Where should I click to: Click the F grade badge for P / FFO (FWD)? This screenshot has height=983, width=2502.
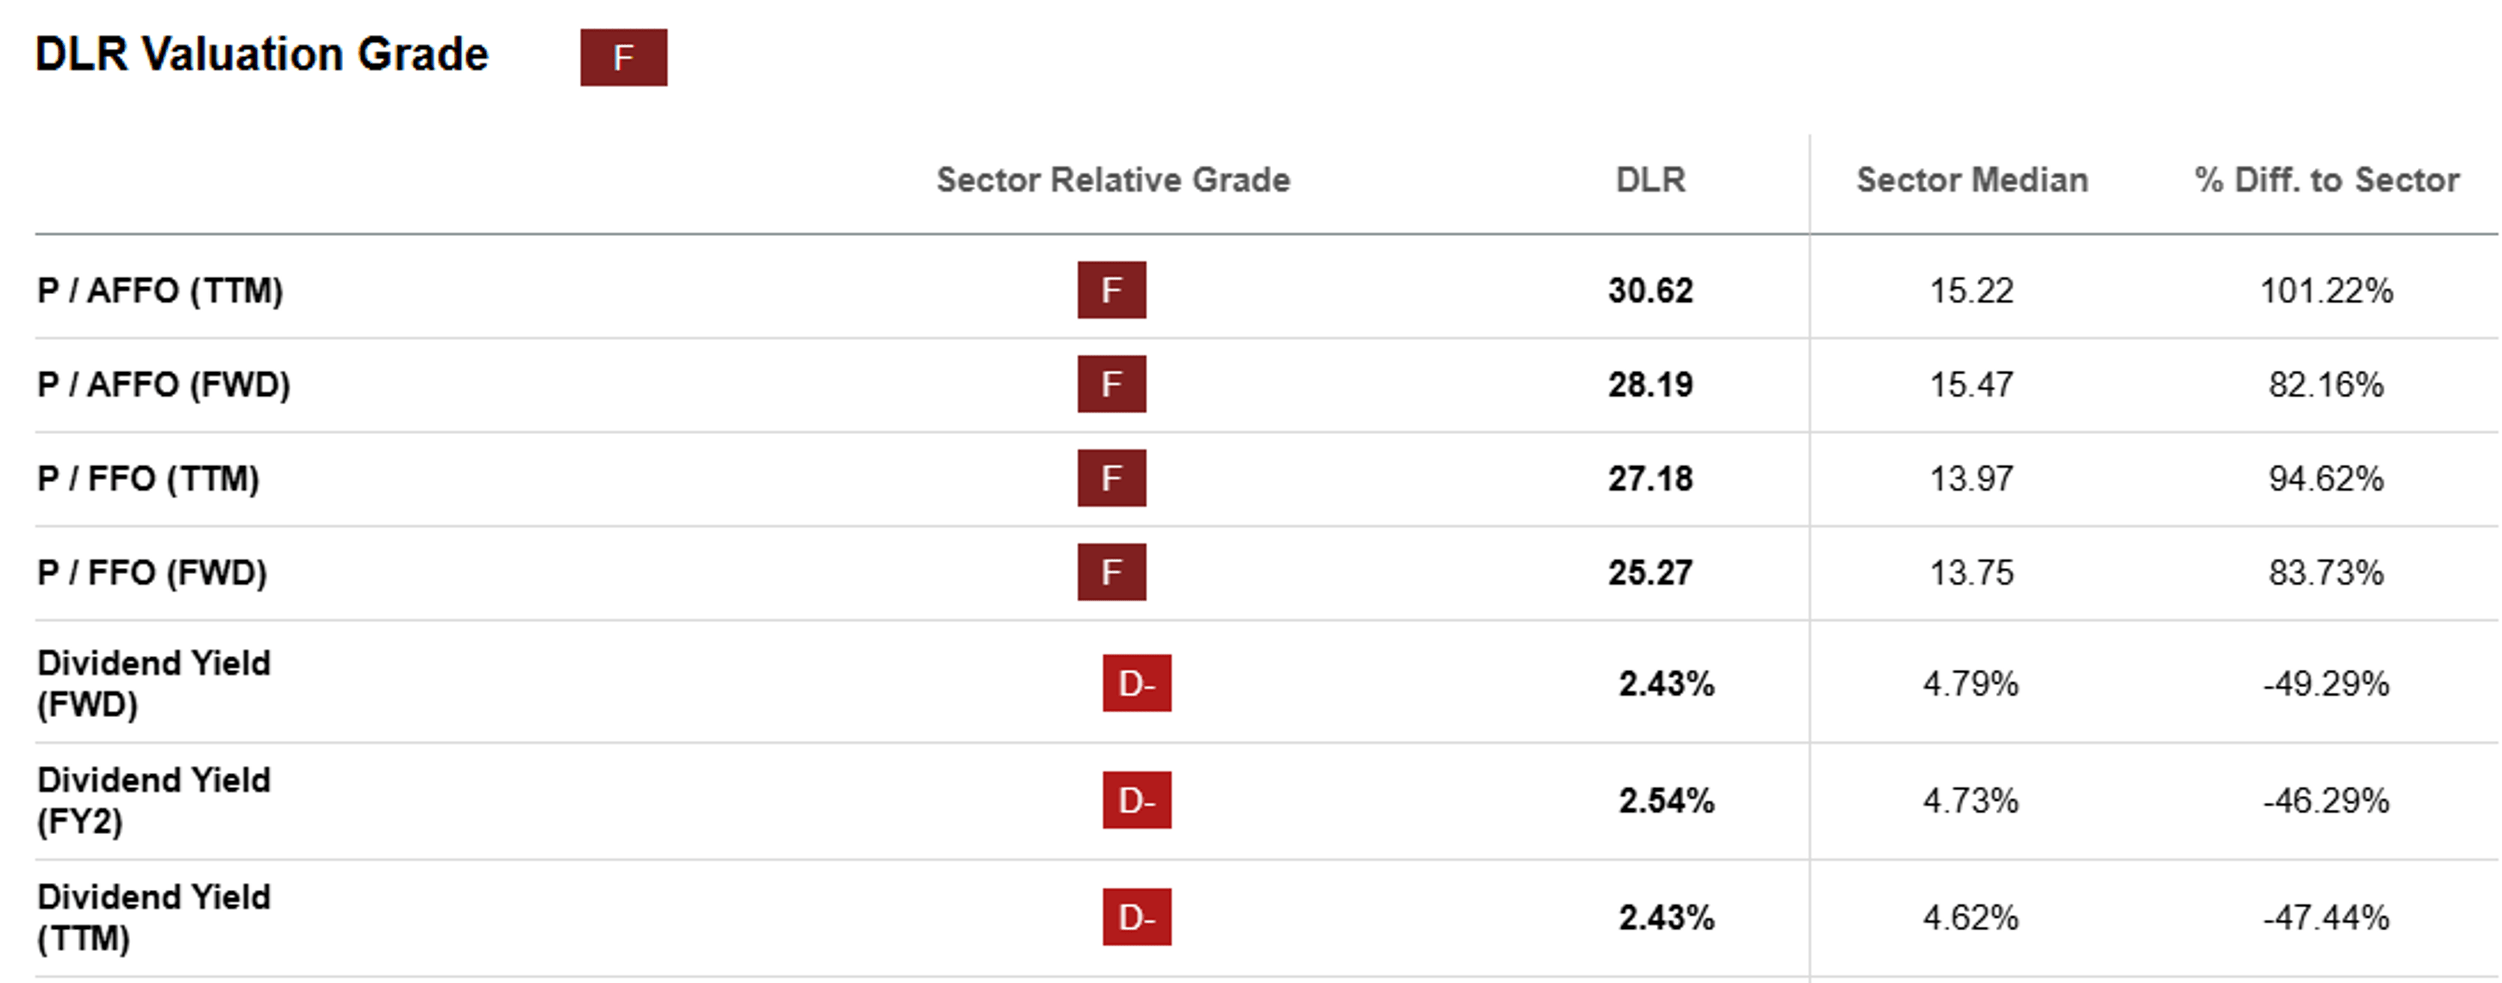coord(1111,572)
